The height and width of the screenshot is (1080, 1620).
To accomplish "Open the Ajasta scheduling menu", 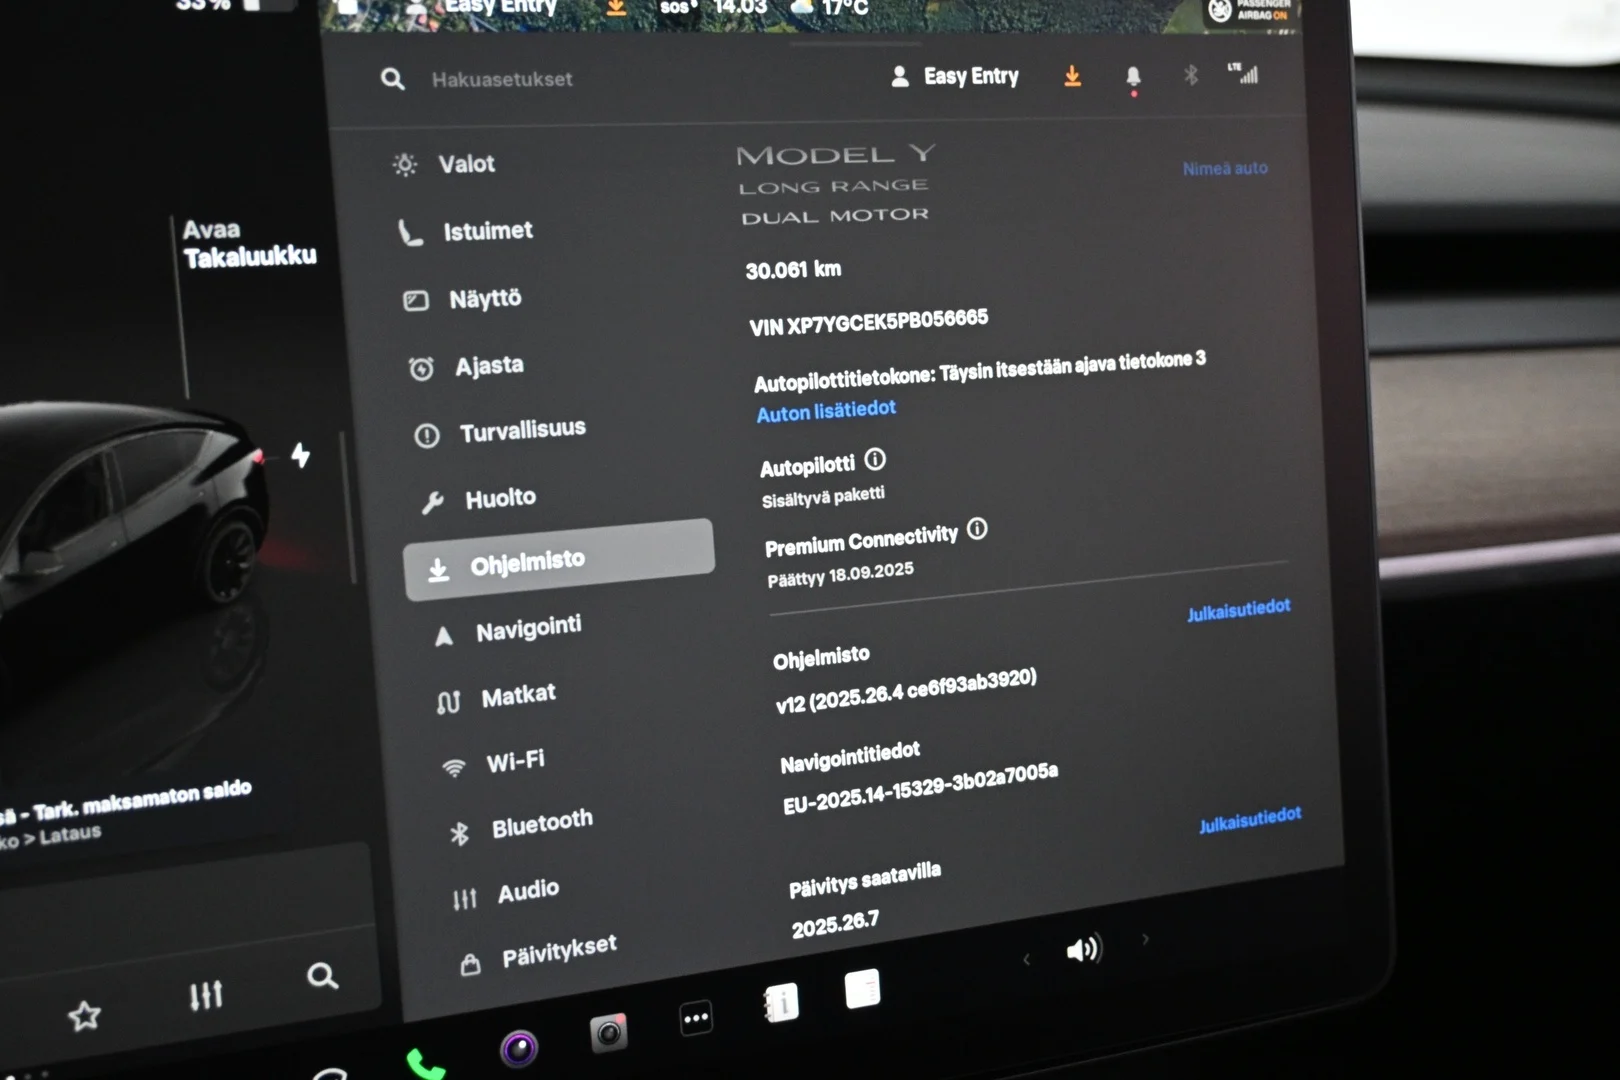I will tap(466, 366).
